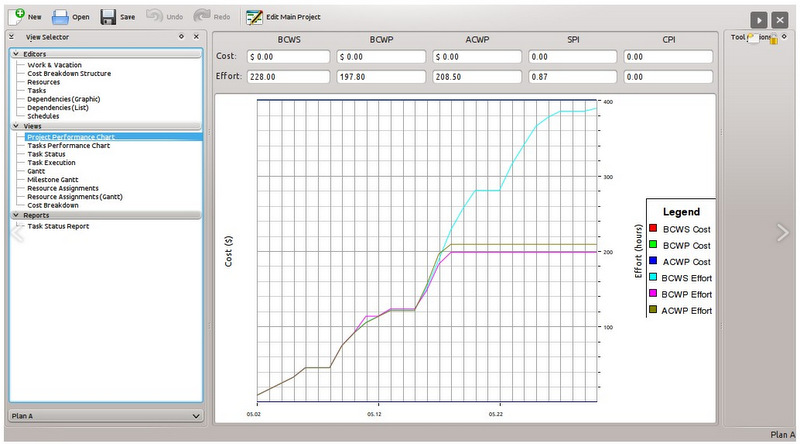Click the olive ACWP Effort legend swatch
The image size is (800, 444).
tap(653, 309)
